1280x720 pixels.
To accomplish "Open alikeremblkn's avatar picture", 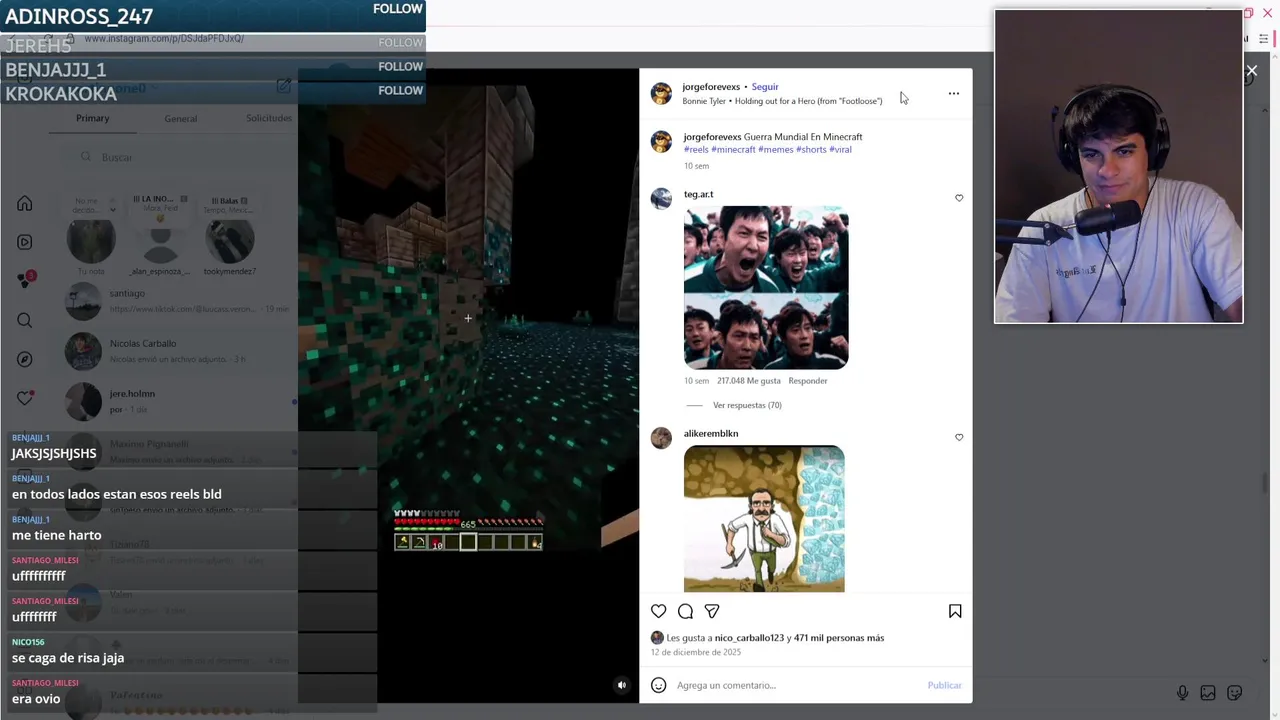I will [661, 438].
